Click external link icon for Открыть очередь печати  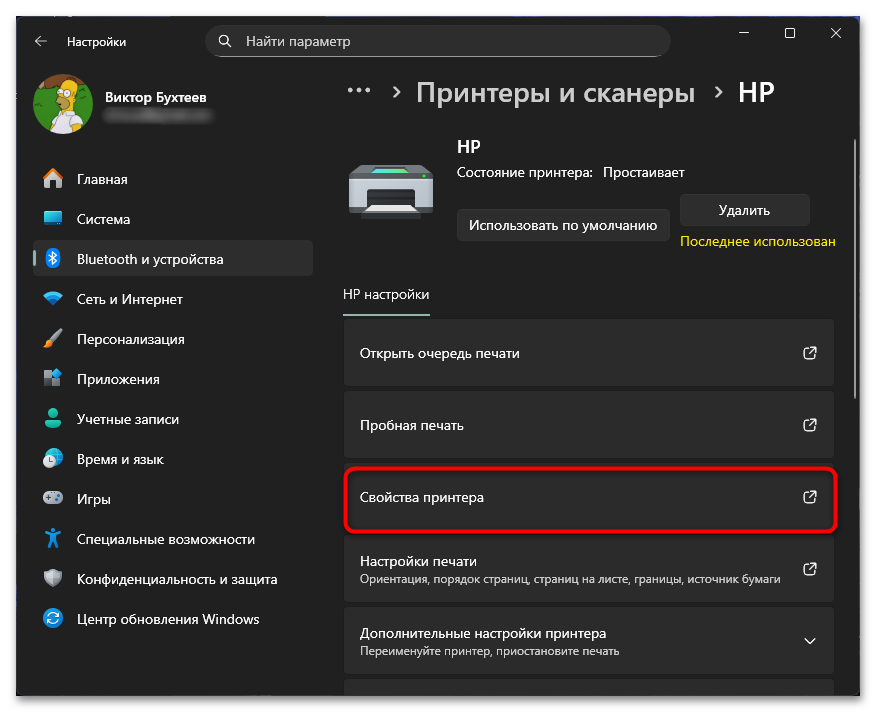click(x=810, y=353)
